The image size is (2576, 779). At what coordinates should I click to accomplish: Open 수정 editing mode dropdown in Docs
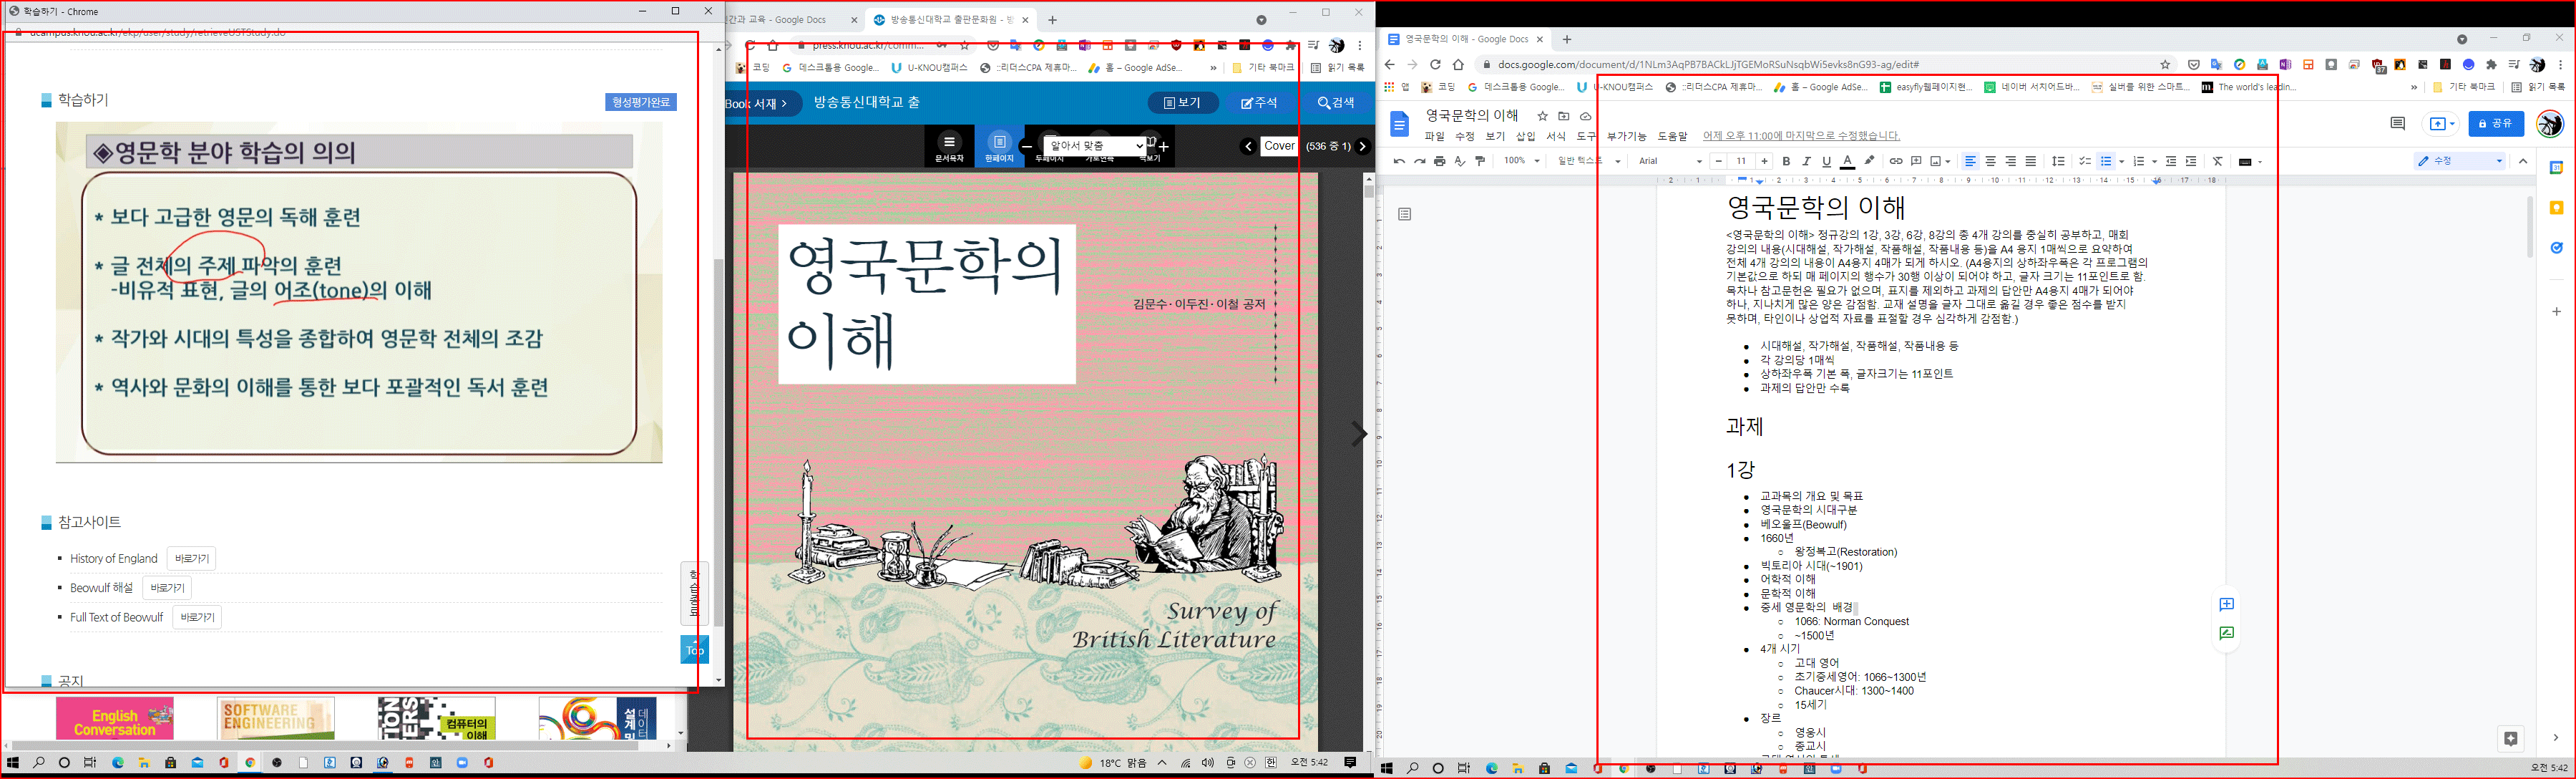[x=2461, y=161]
